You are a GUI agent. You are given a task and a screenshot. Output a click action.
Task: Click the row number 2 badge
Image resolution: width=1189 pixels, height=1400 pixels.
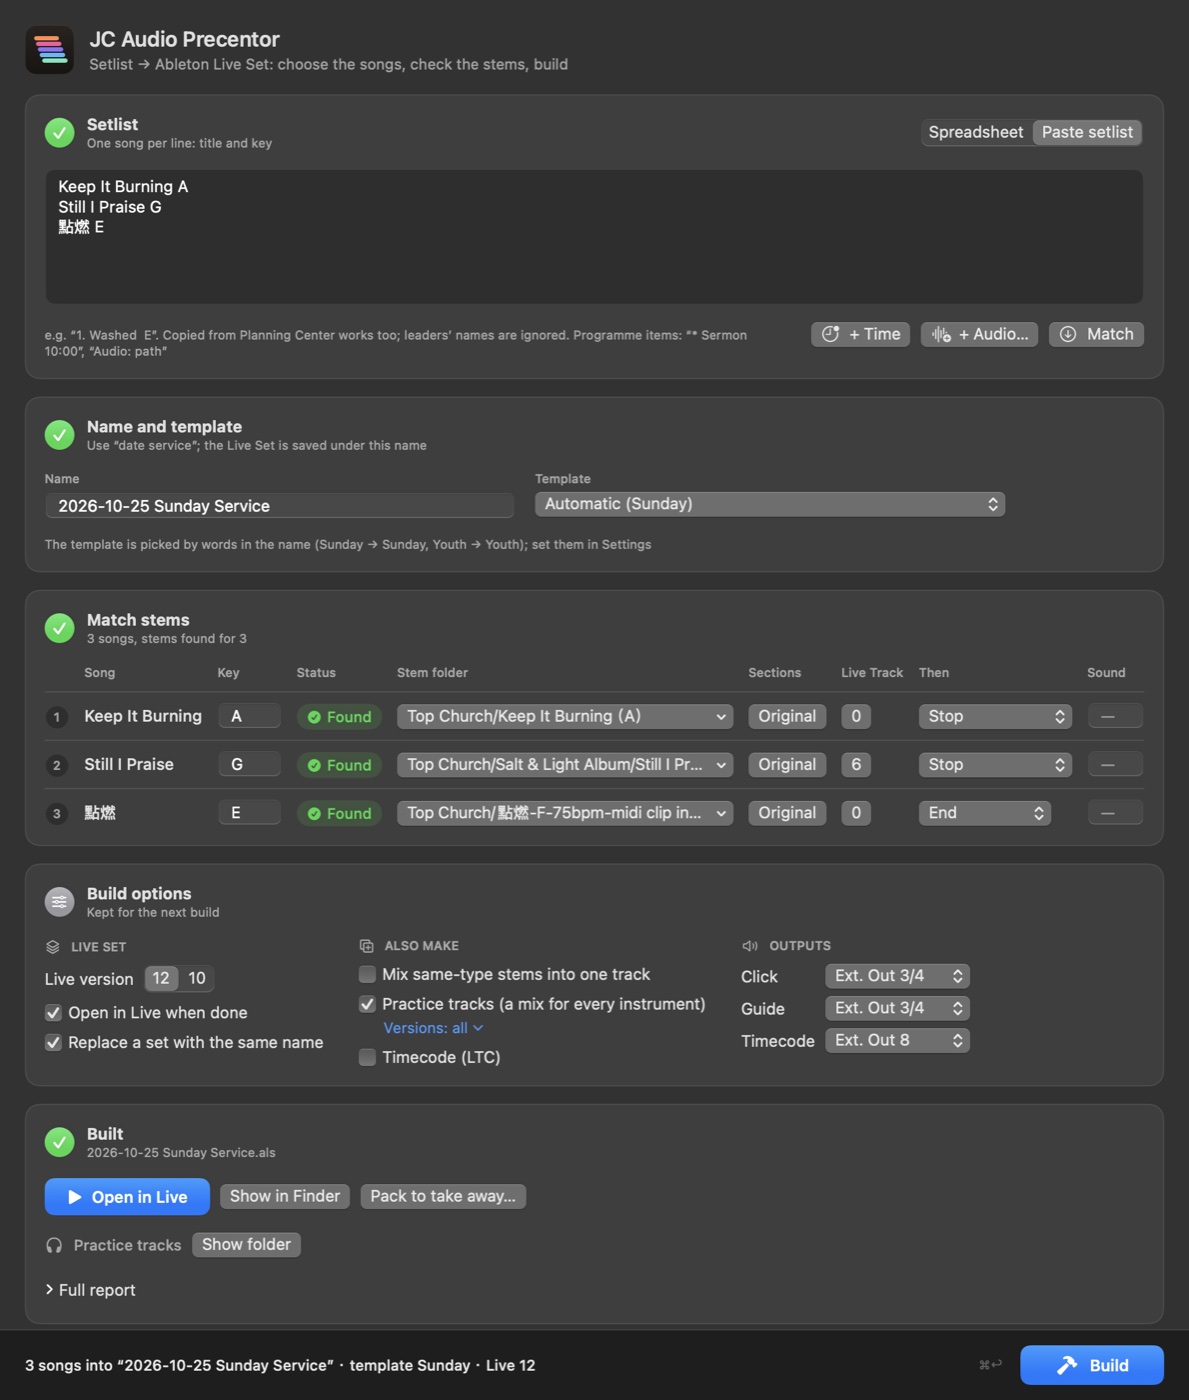point(57,765)
